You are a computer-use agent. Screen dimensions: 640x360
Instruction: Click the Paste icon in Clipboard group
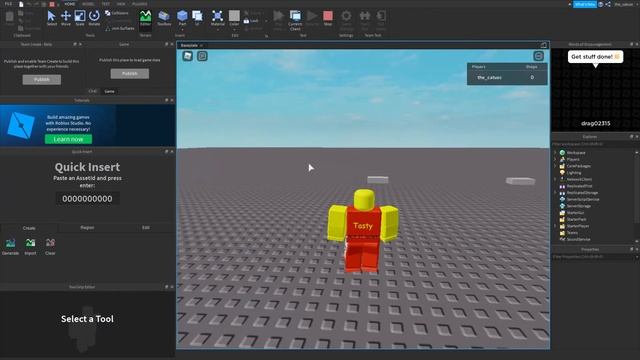pyautogui.click(x=9, y=18)
